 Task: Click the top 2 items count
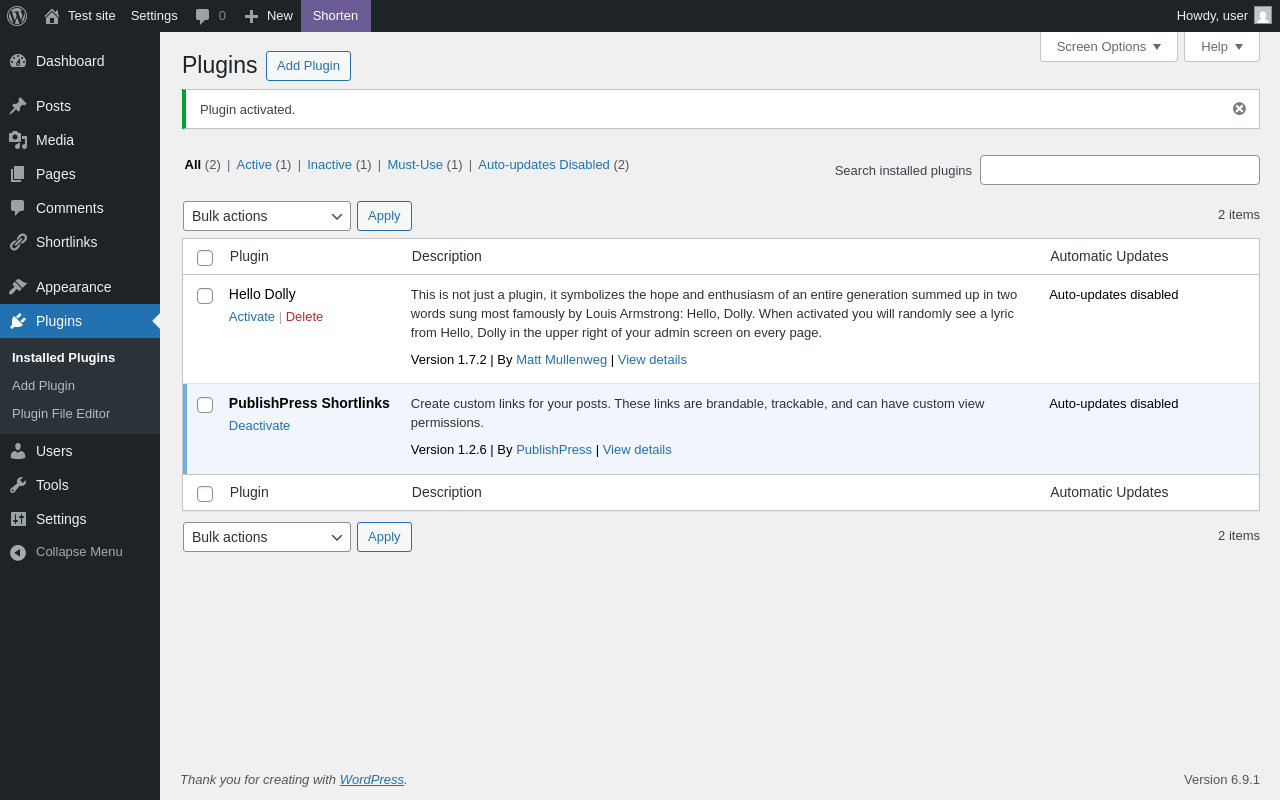tap(1239, 215)
